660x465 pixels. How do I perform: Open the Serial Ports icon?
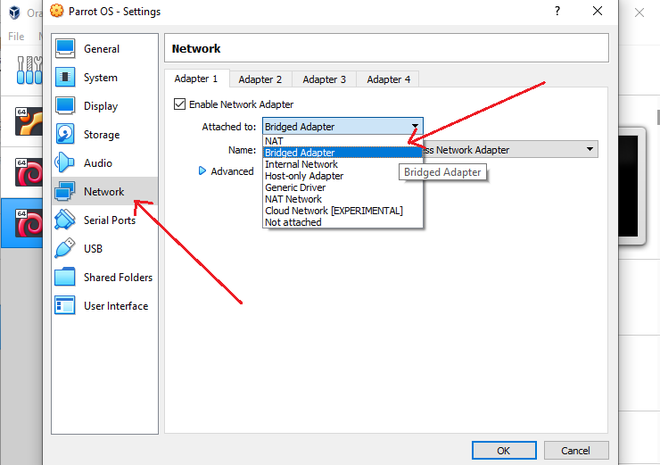pos(65,220)
